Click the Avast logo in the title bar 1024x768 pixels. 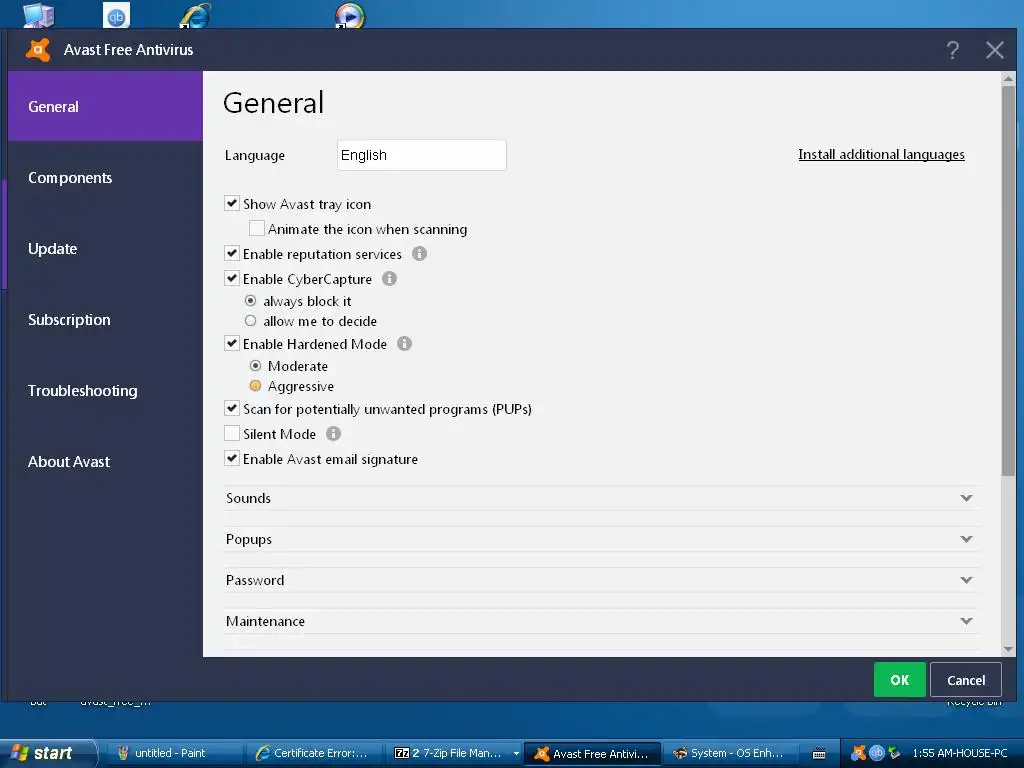[38, 50]
